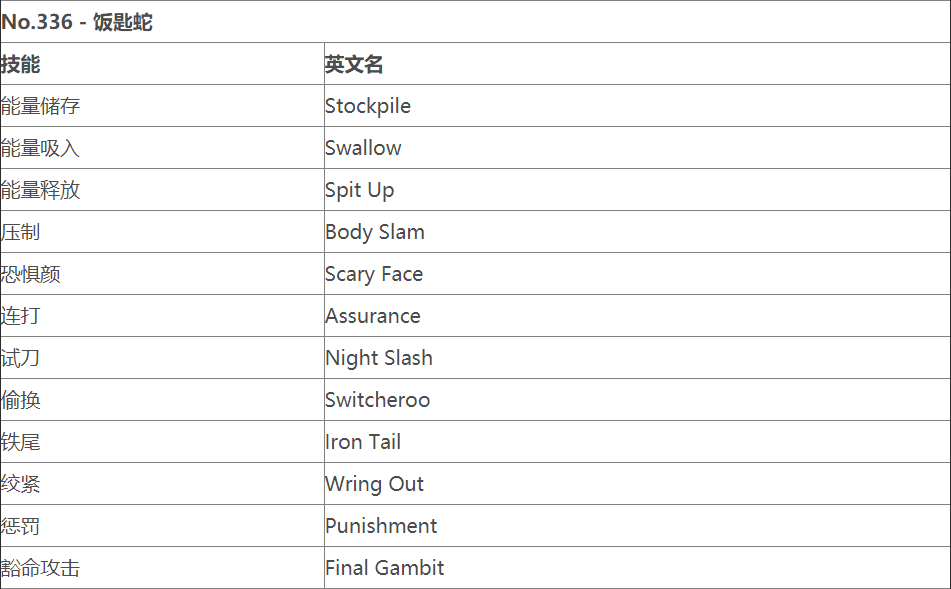The width and height of the screenshot is (951, 589).
Task: Select the "Stockpile" cell
Action: click(x=368, y=106)
